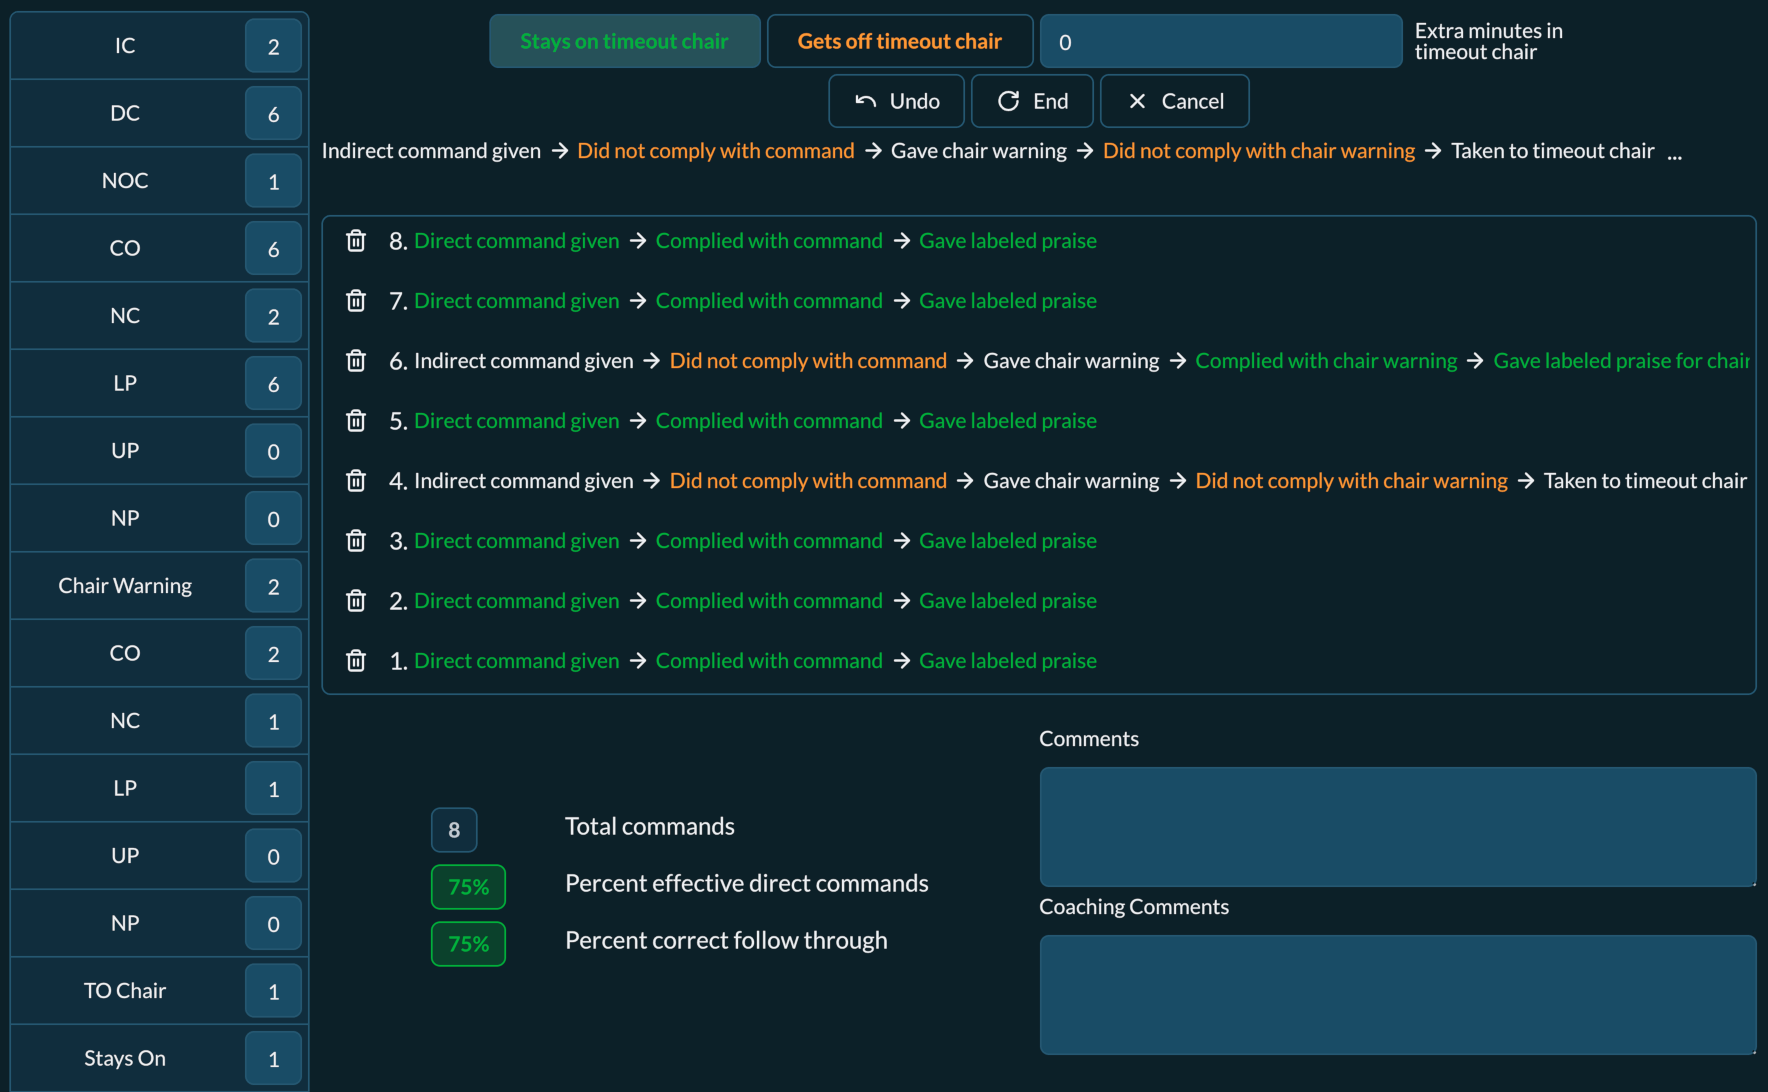Viewport: 1768px width, 1092px height.
Task: Click 'Gave labeled praise' in sequence 5
Action: [x=1008, y=421]
